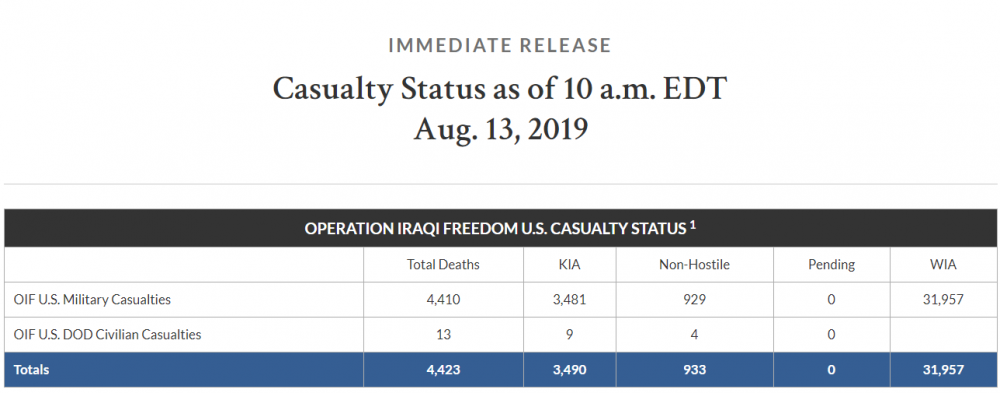
Task: Click the 929 non-hostile deaths cell
Action: coord(694,299)
